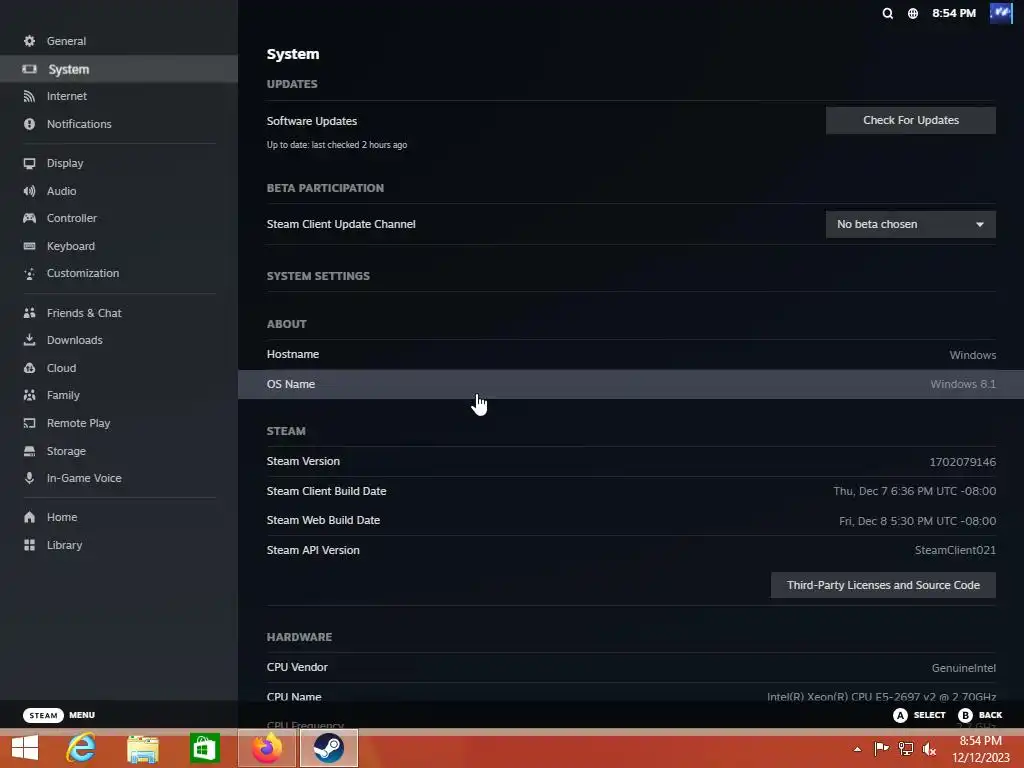
Task: Select the Steam Version row
Action: (631, 462)
